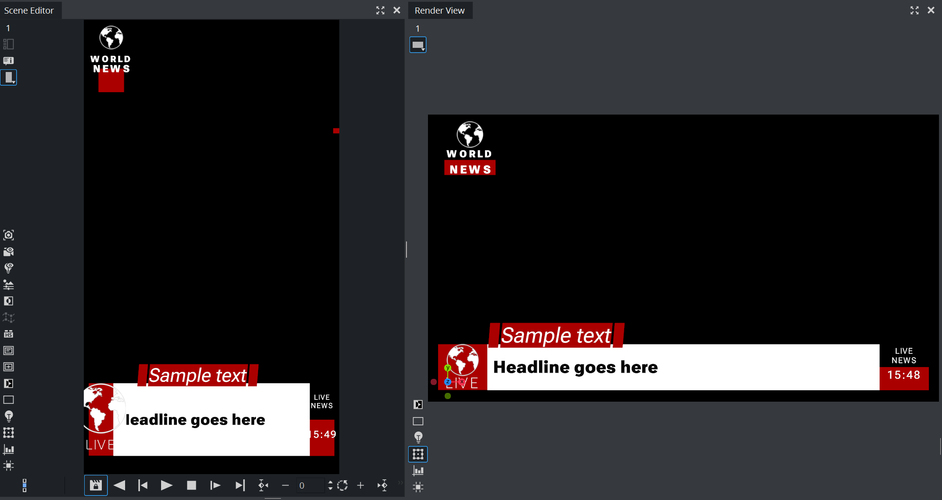The width and height of the screenshot is (942, 500).
Task: Switch to the Scene Editor tab
Action: (30, 10)
